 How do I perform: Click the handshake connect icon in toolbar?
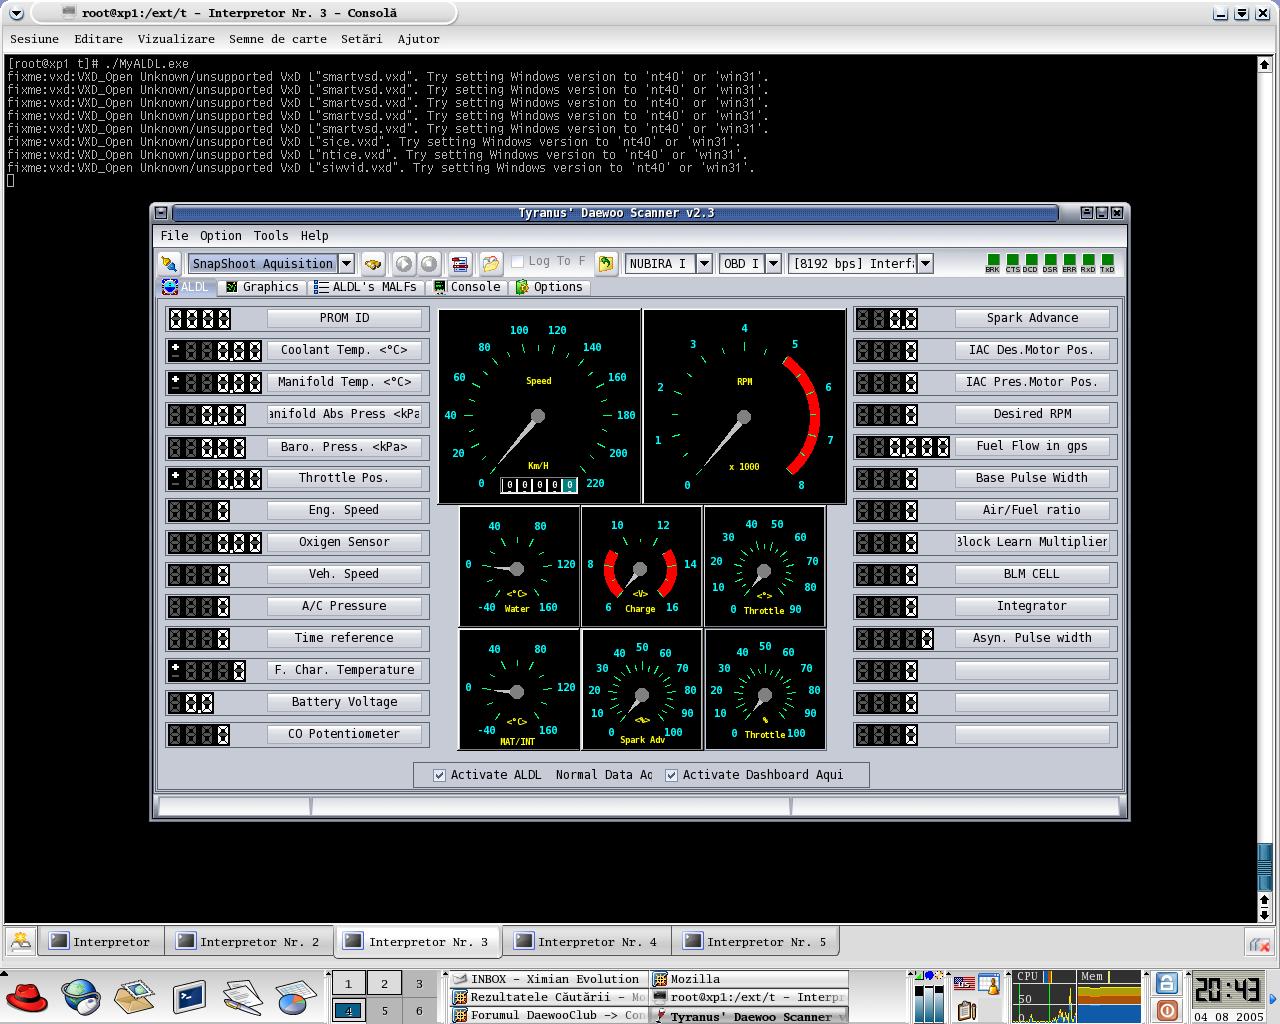click(x=373, y=264)
